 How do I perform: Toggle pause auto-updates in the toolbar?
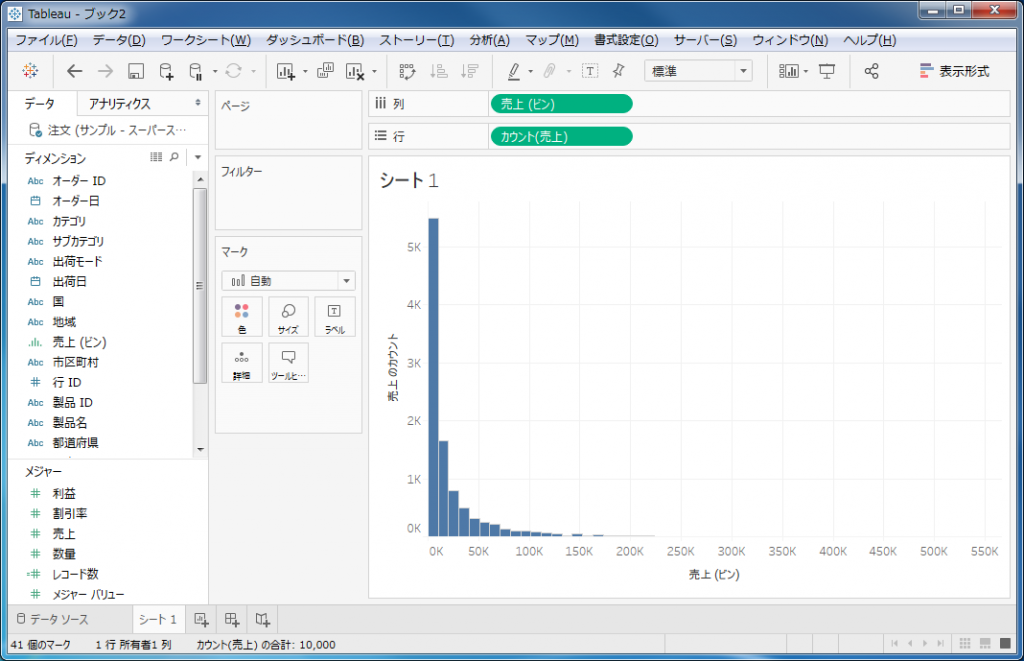coord(195,71)
